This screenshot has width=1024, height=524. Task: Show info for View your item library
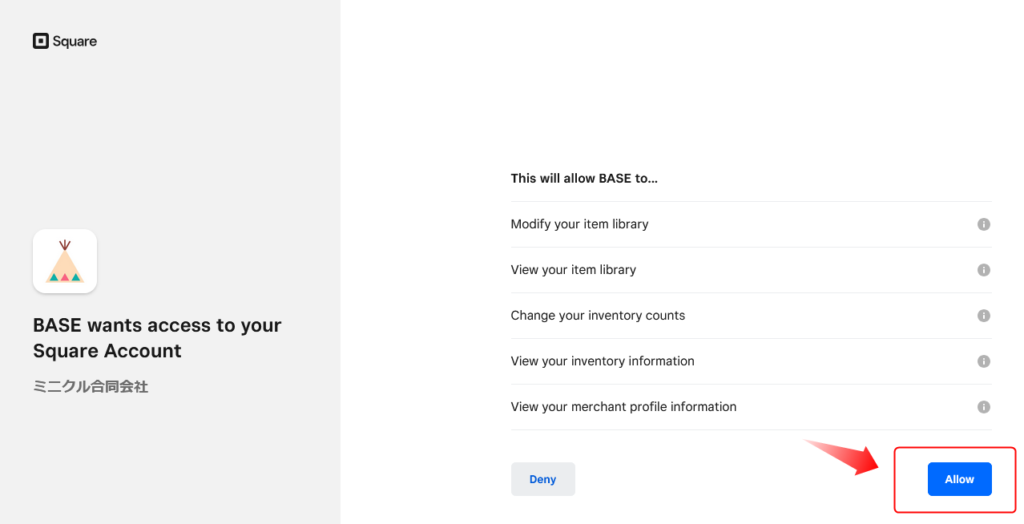coord(983,270)
